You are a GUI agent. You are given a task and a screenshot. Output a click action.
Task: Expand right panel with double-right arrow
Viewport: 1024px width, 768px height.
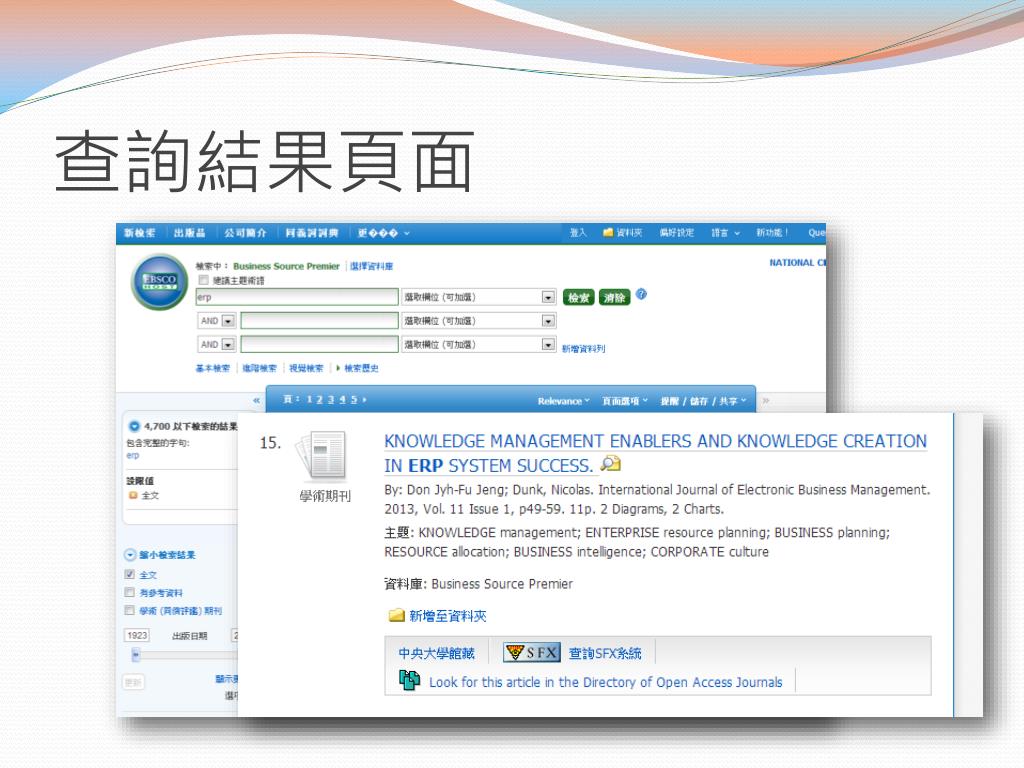click(766, 400)
